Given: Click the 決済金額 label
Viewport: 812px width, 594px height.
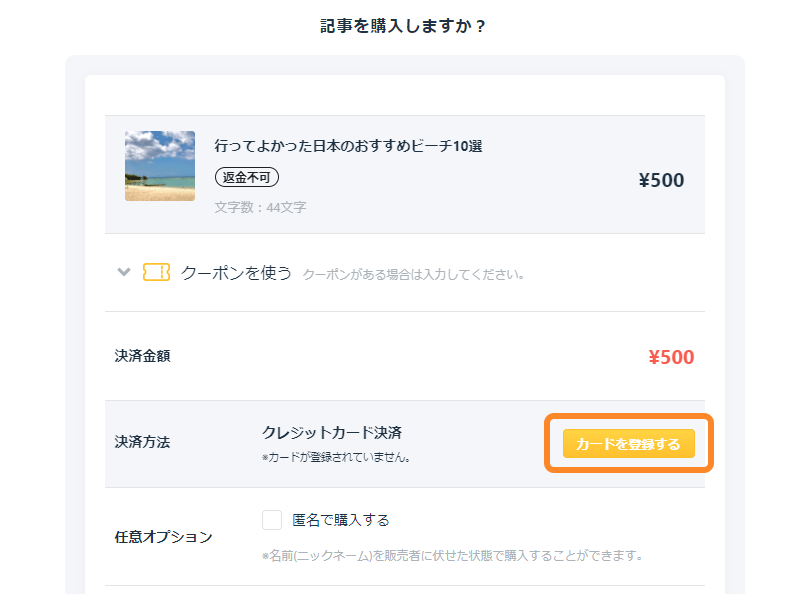Looking at the screenshot, I should tap(142, 356).
